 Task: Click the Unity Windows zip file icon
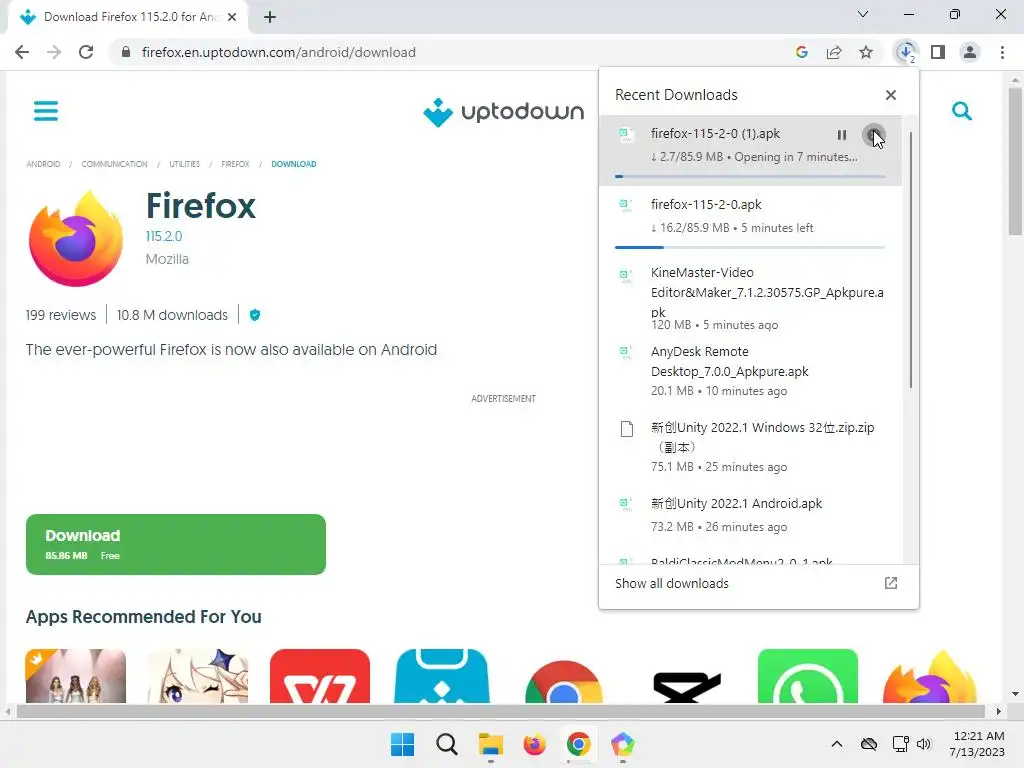click(626, 429)
